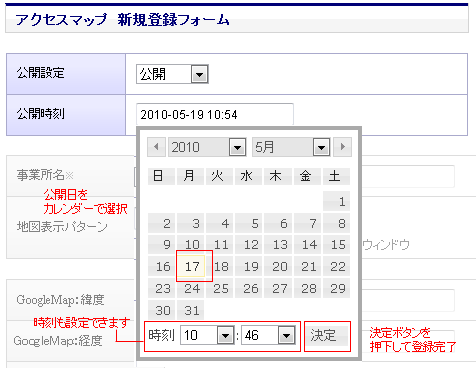Choose day 27 on calendar
Viewport: 476px width, 368px height.
[x=278, y=288]
